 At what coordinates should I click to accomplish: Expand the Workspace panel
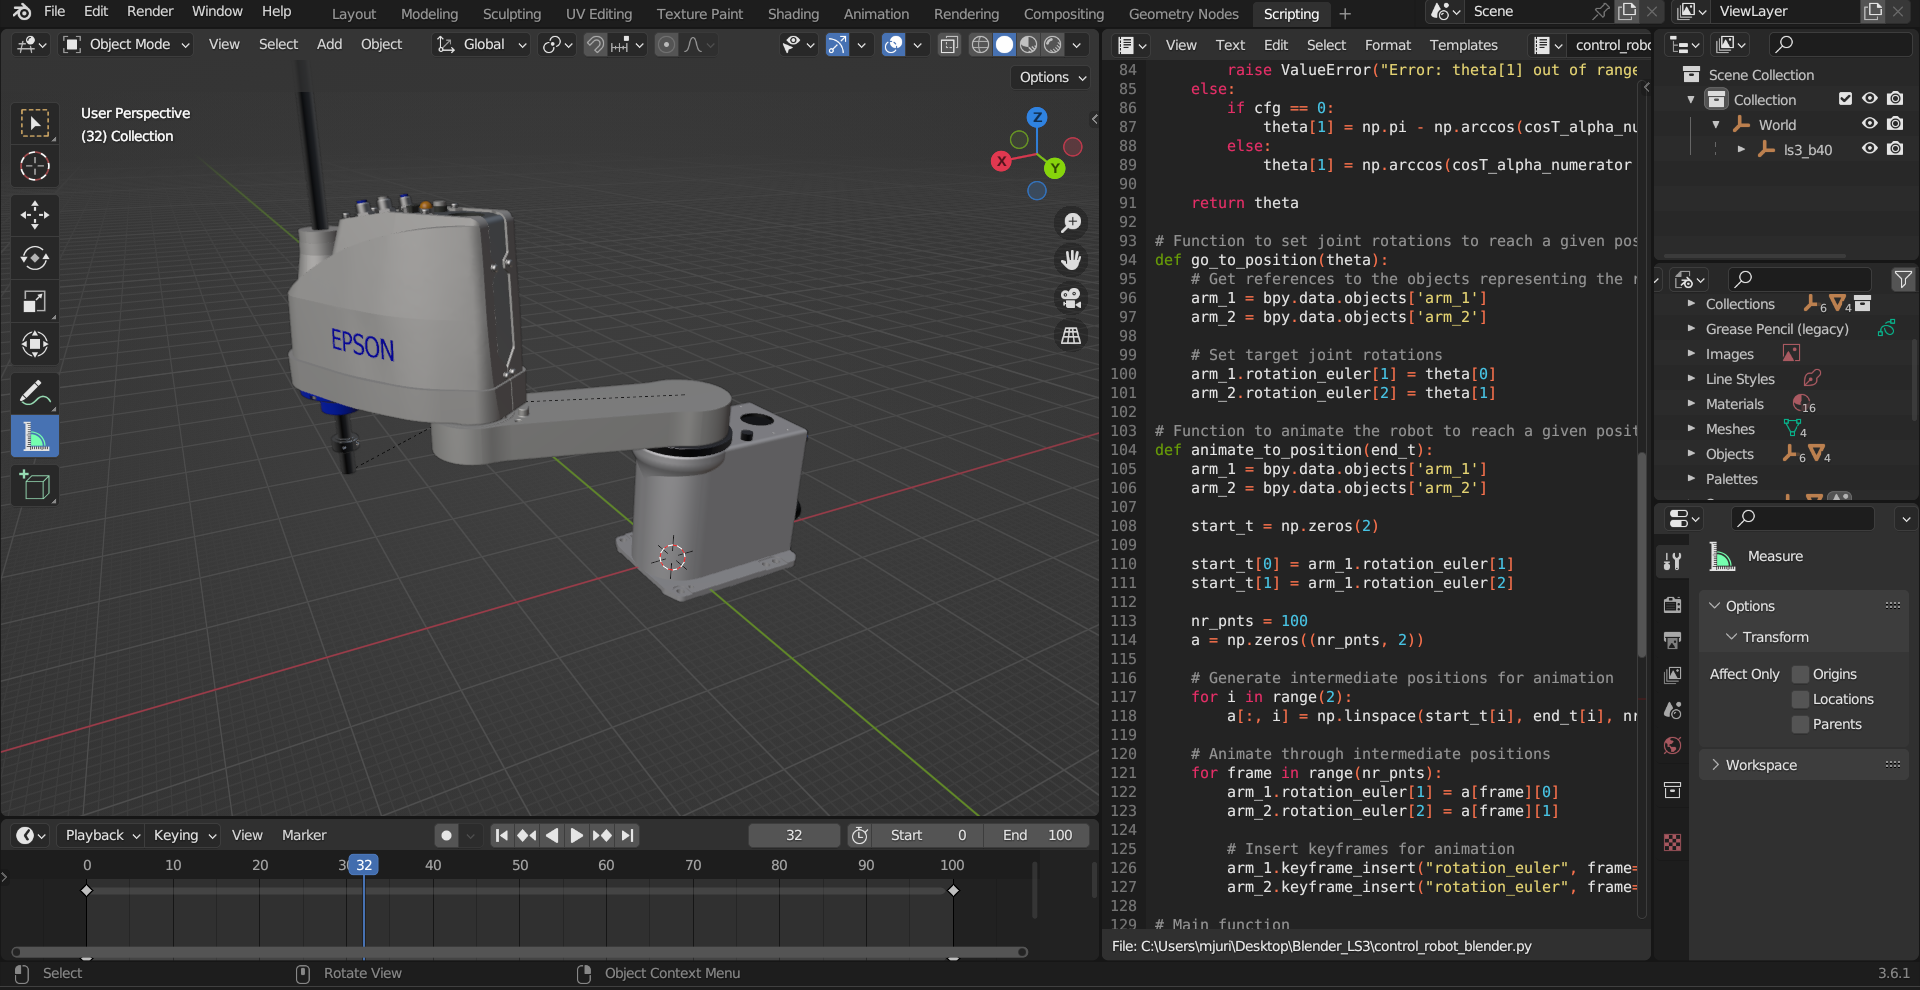pos(1760,765)
